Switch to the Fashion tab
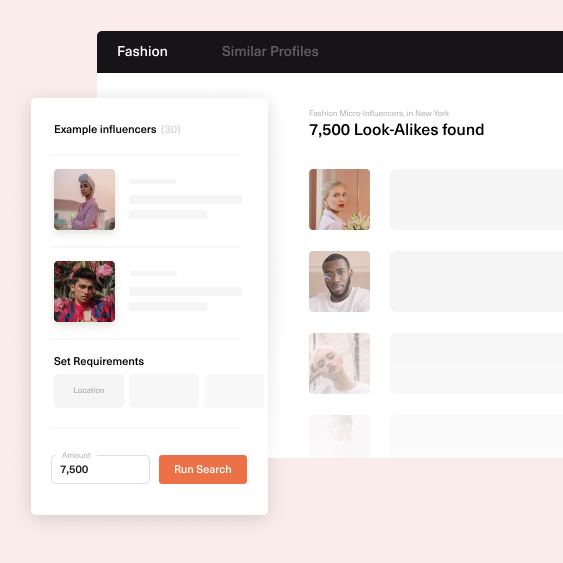 142,51
